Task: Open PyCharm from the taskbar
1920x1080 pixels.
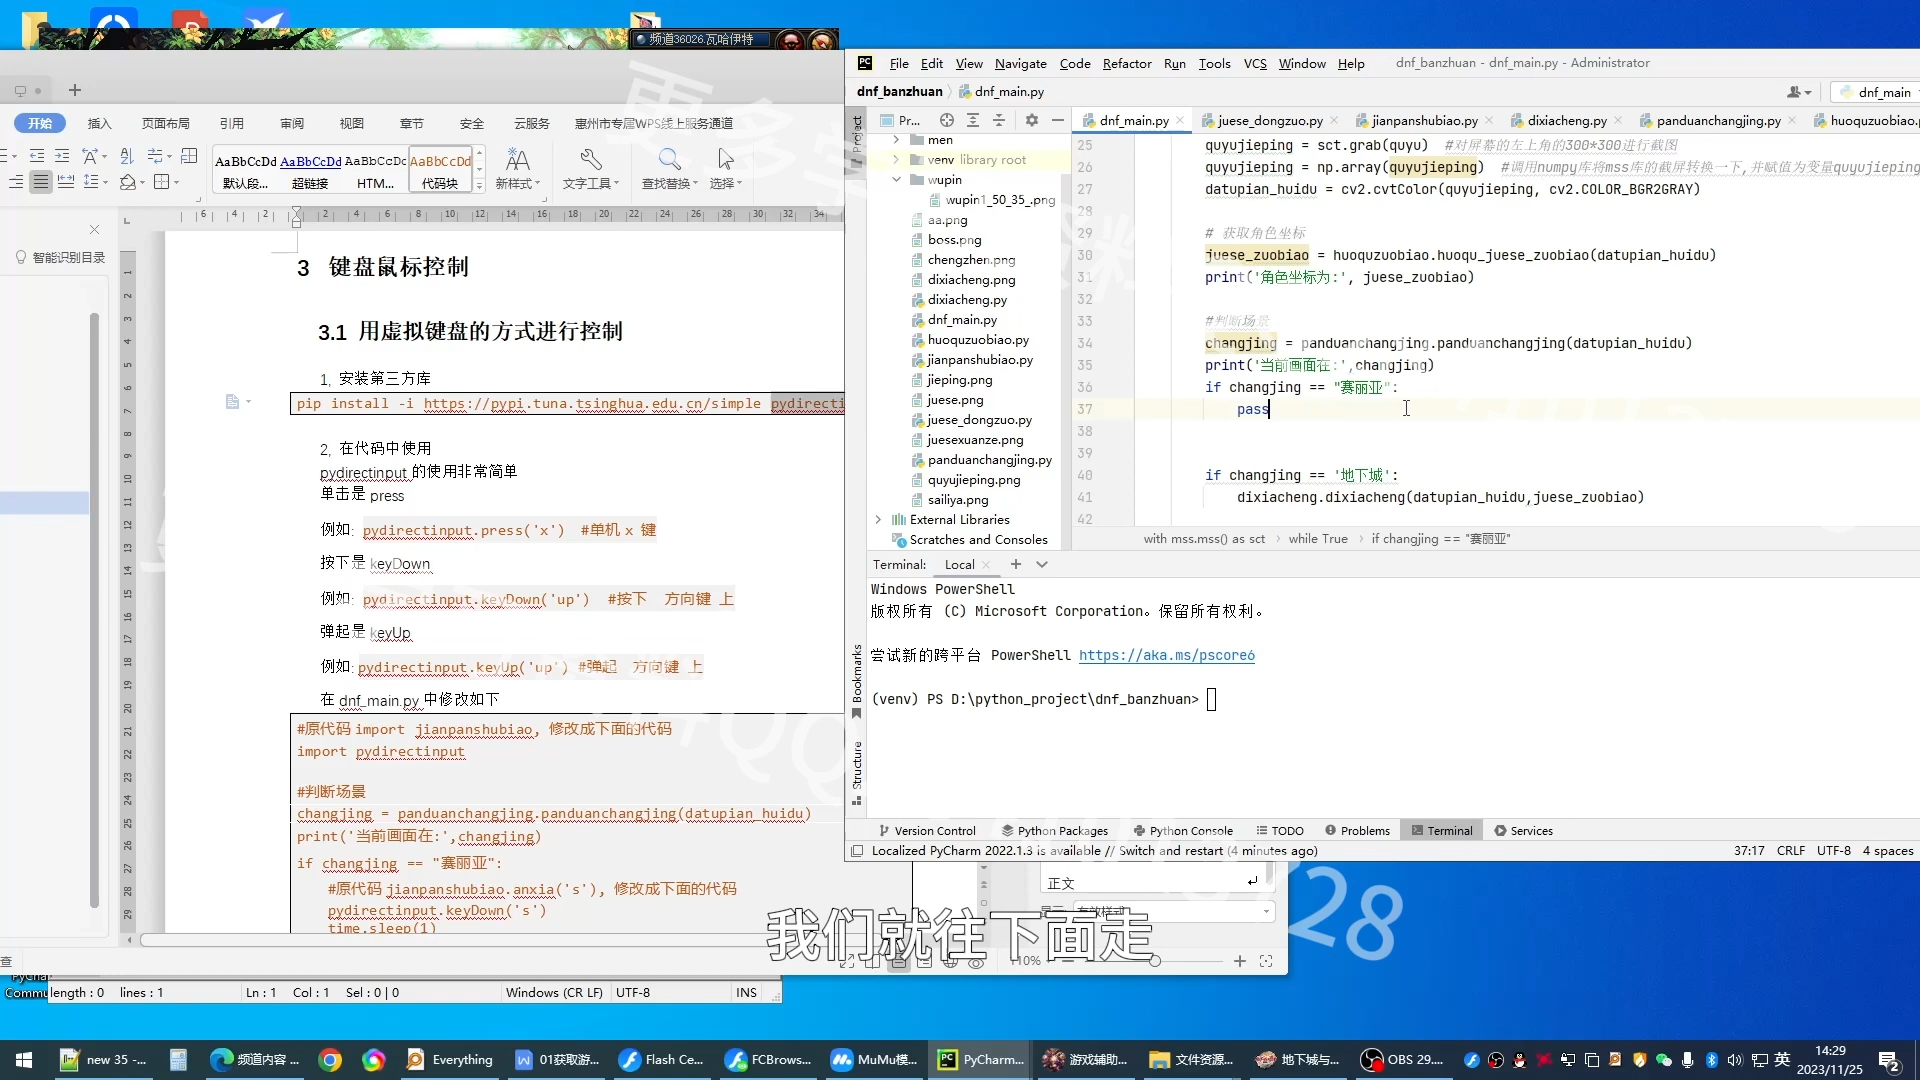Action: point(980,1060)
